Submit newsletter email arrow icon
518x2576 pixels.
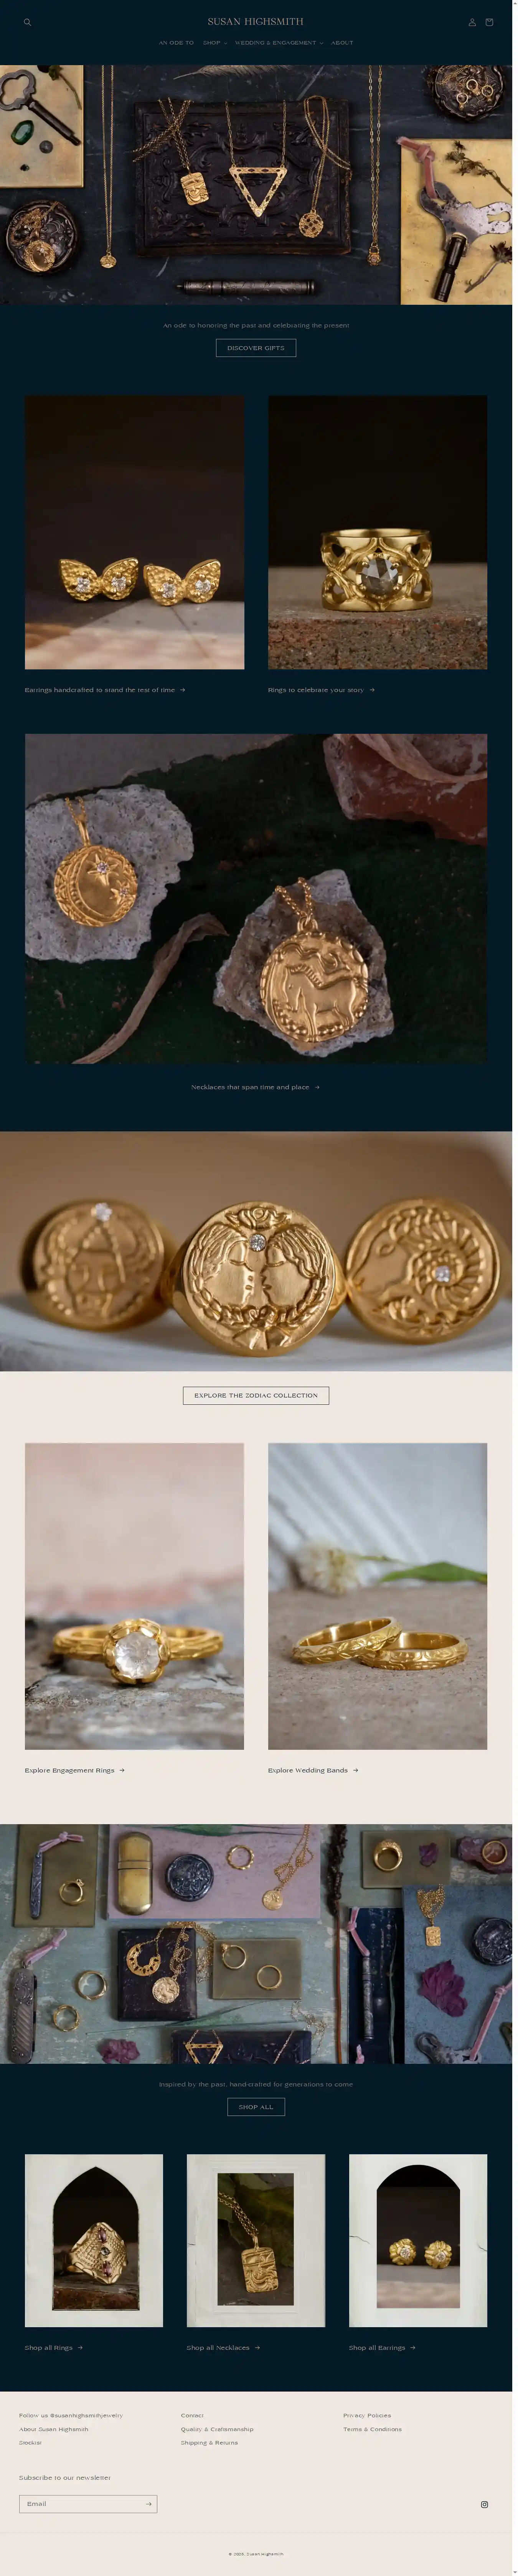[x=148, y=2503]
